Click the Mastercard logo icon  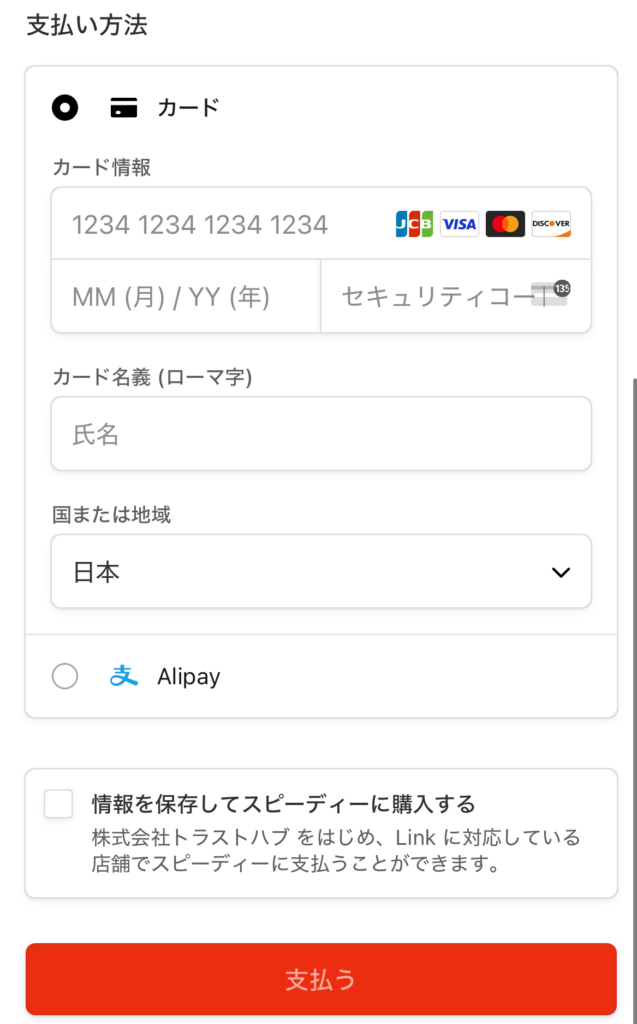[505, 224]
